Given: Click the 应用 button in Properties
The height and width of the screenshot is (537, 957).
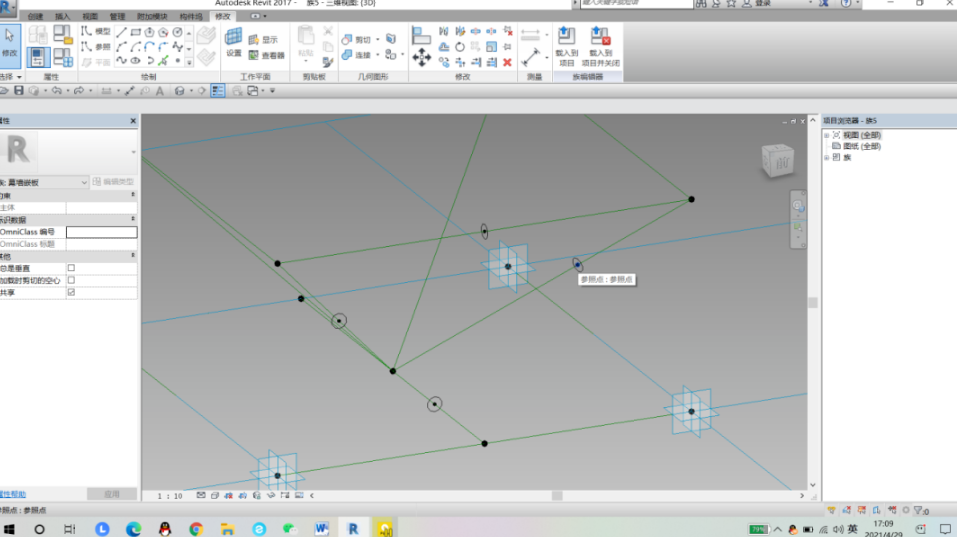Looking at the screenshot, I should tap(112, 494).
